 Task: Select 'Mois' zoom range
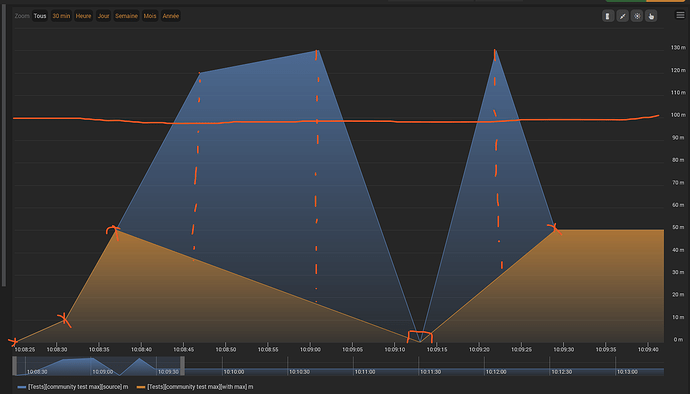point(150,16)
